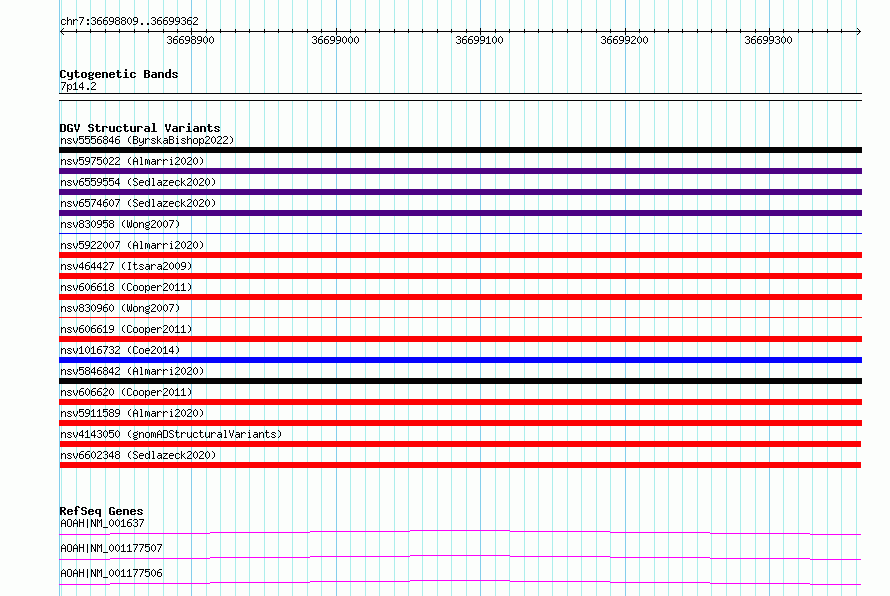Screen dimensions: 890x596
Task: Click the nsv606620 (Cooper2011) label
Action: tap(126, 392)
